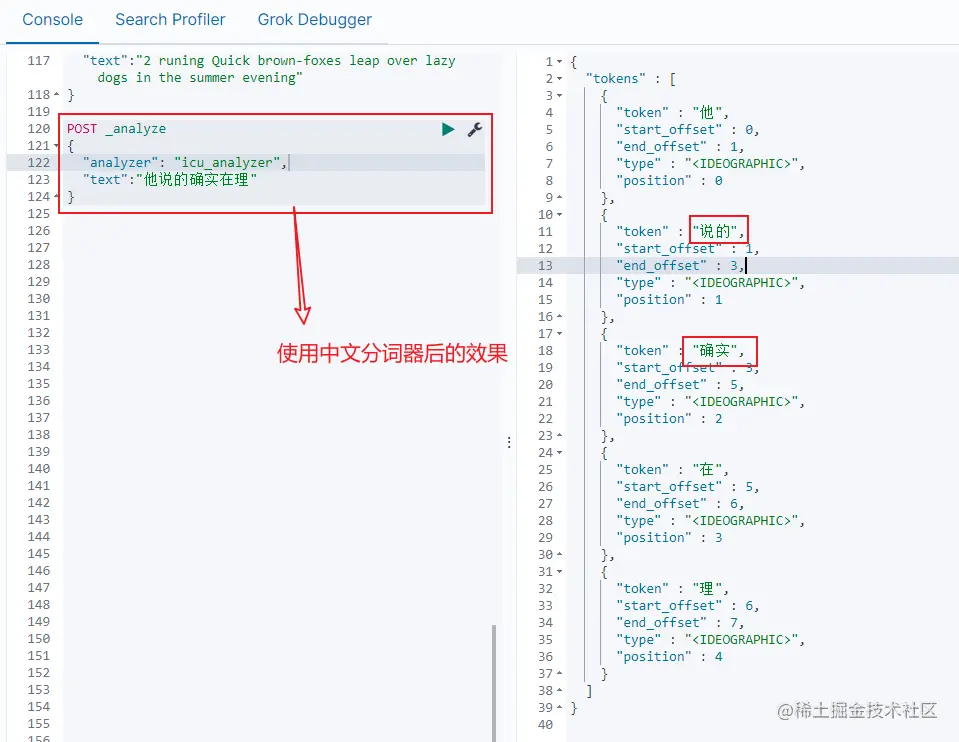
Task: Open the Search Profiler tab
Action: tap(170, 20)
